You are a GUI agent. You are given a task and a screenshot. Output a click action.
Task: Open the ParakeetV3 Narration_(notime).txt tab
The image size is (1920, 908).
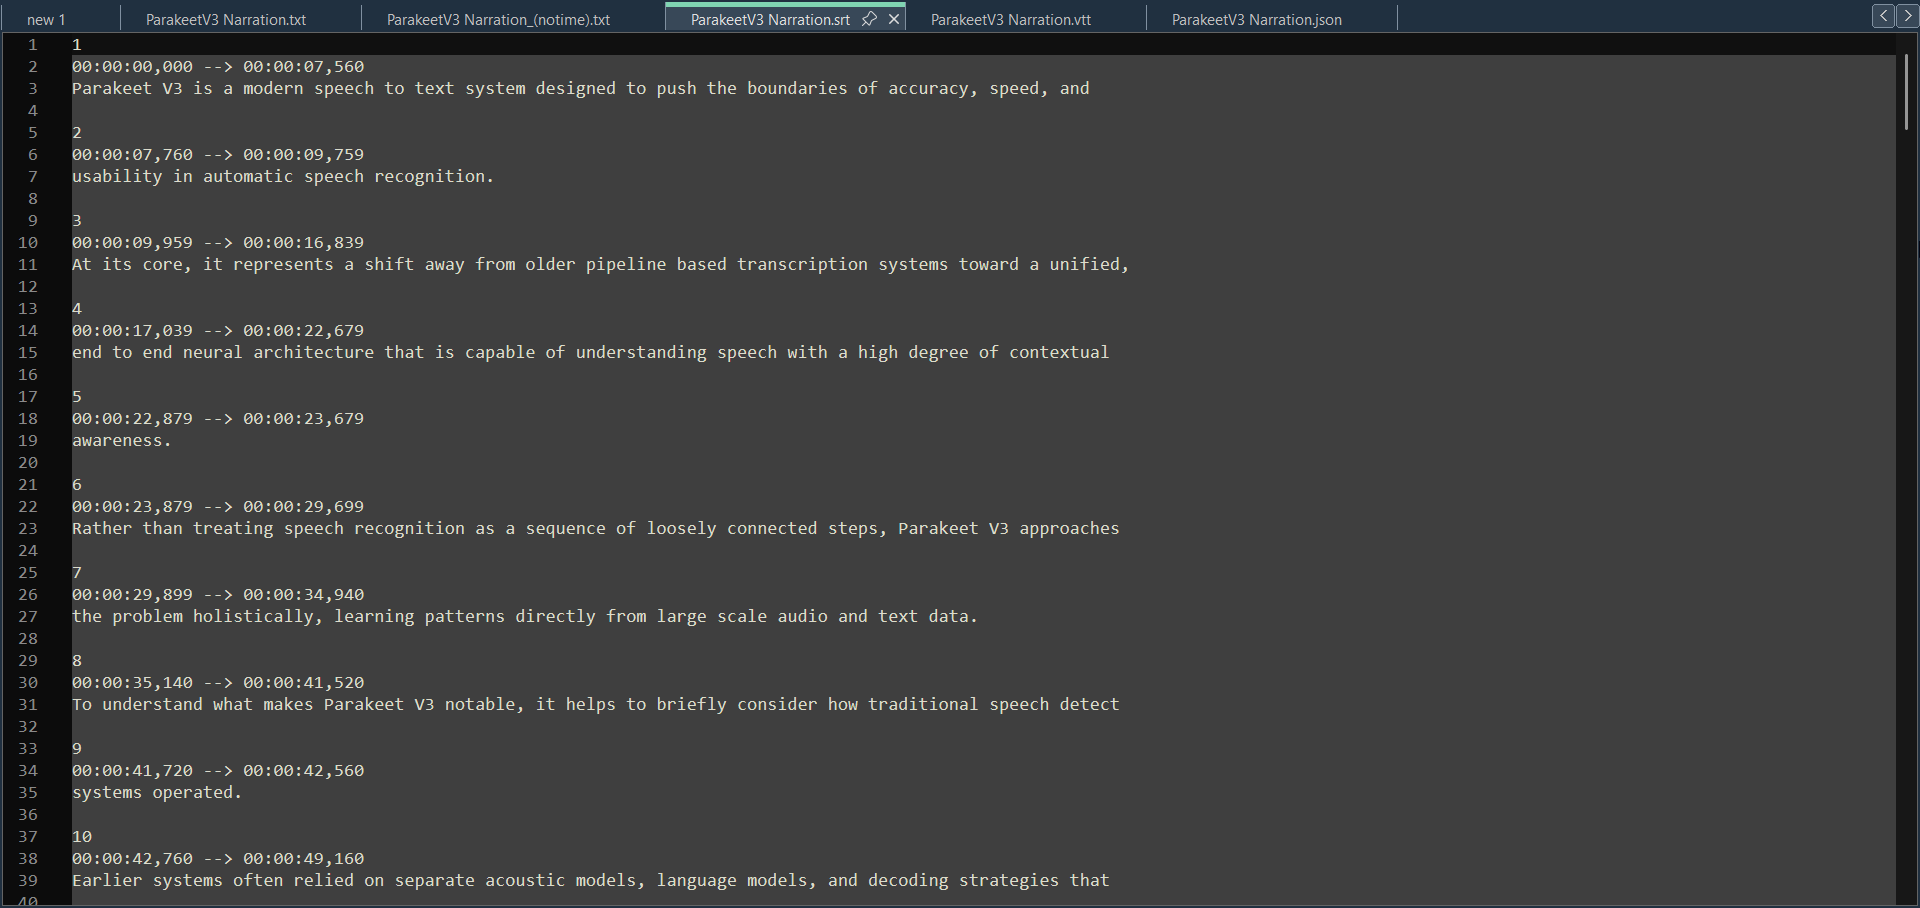[498, 19]
